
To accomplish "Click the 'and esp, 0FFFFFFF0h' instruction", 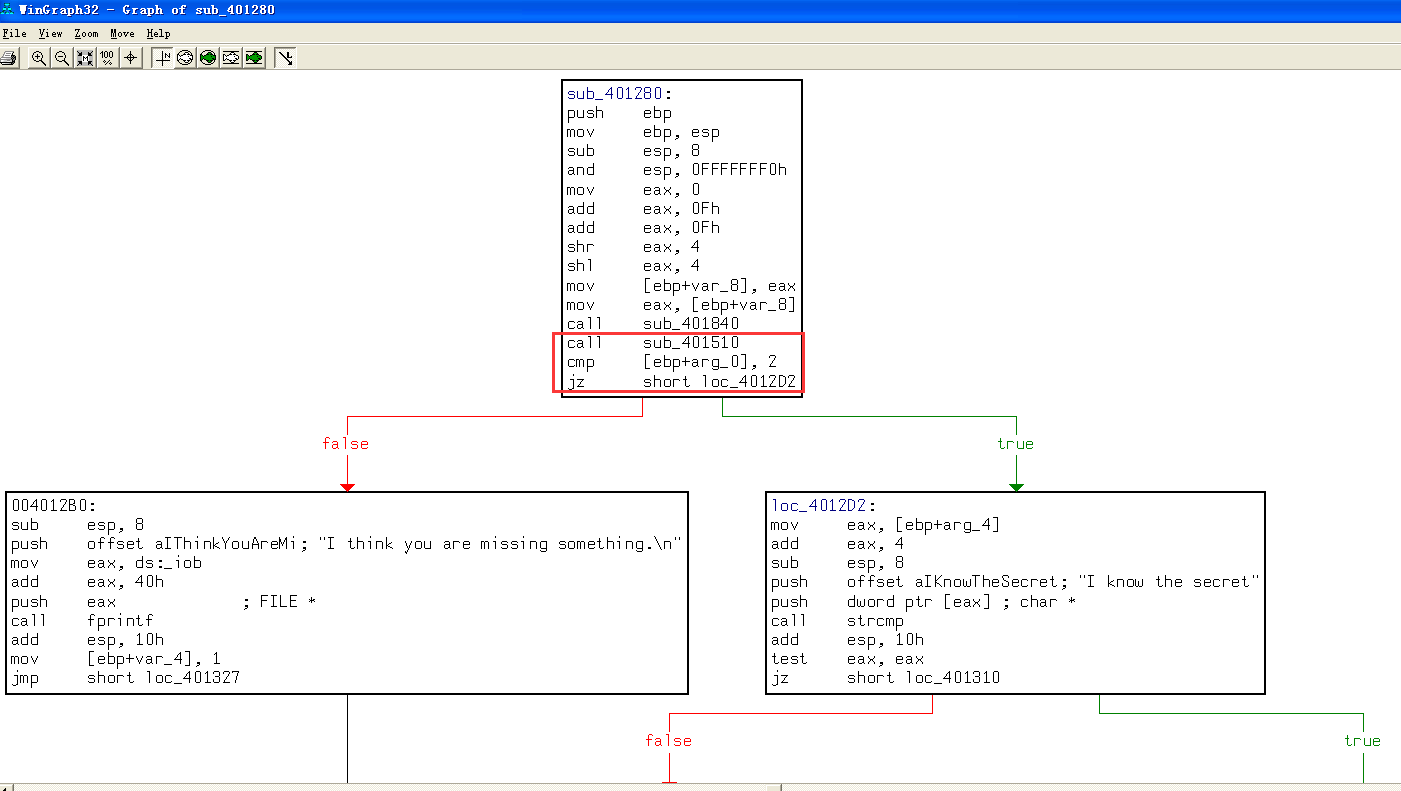I will click(x=676, y=170).
